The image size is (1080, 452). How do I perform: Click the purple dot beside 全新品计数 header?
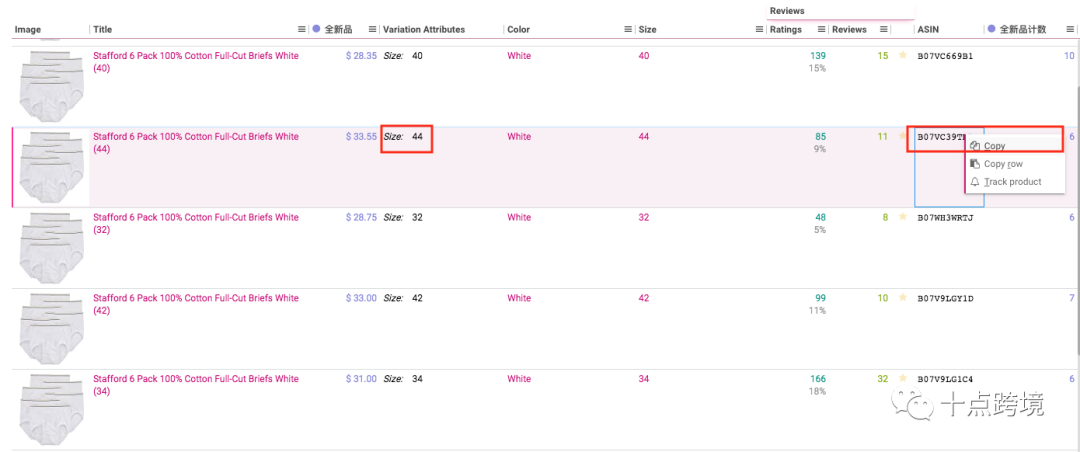991,29
